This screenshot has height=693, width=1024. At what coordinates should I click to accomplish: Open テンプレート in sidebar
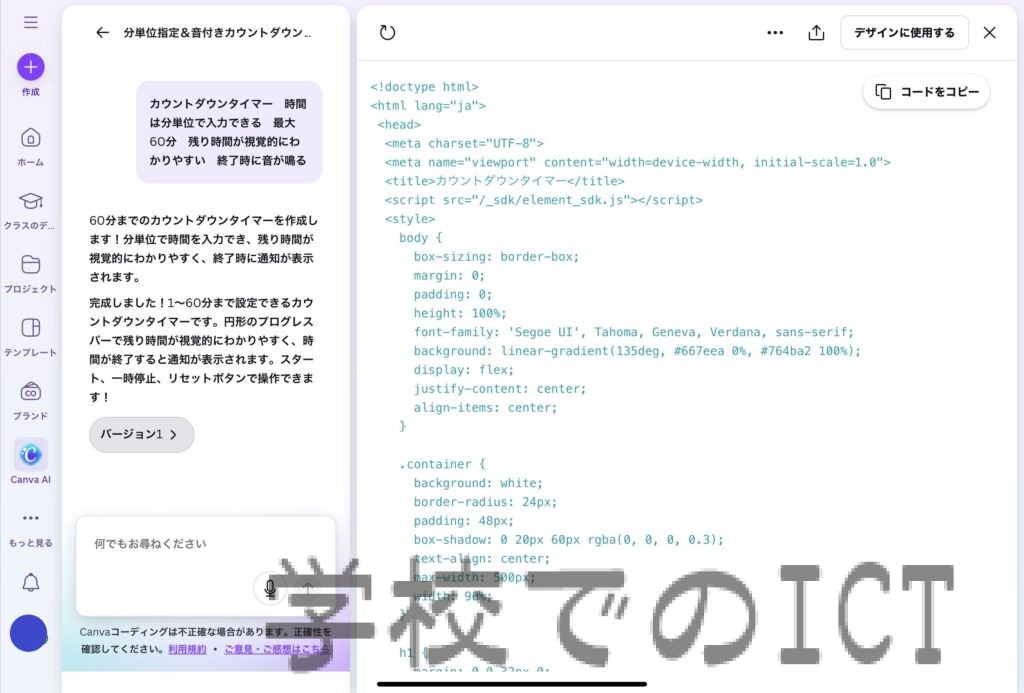(31, 329)
